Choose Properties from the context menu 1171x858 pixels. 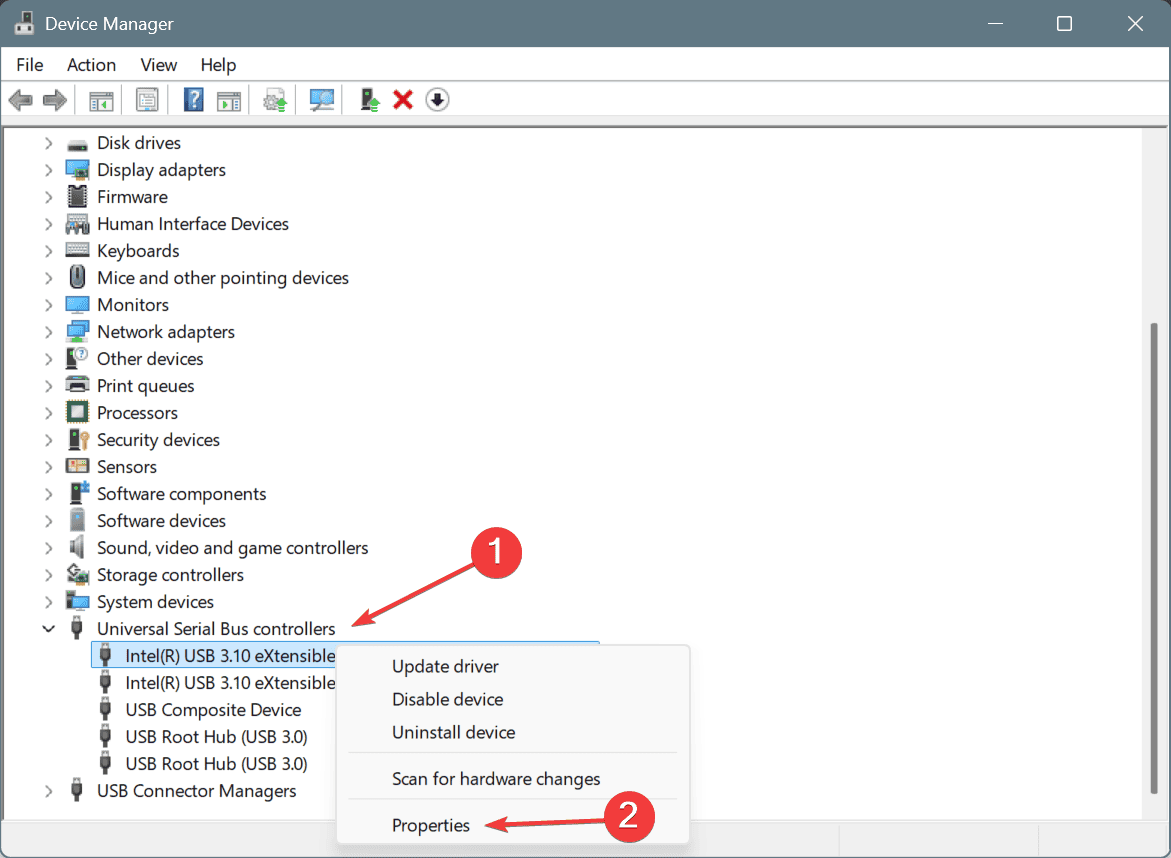coord(431,825)
